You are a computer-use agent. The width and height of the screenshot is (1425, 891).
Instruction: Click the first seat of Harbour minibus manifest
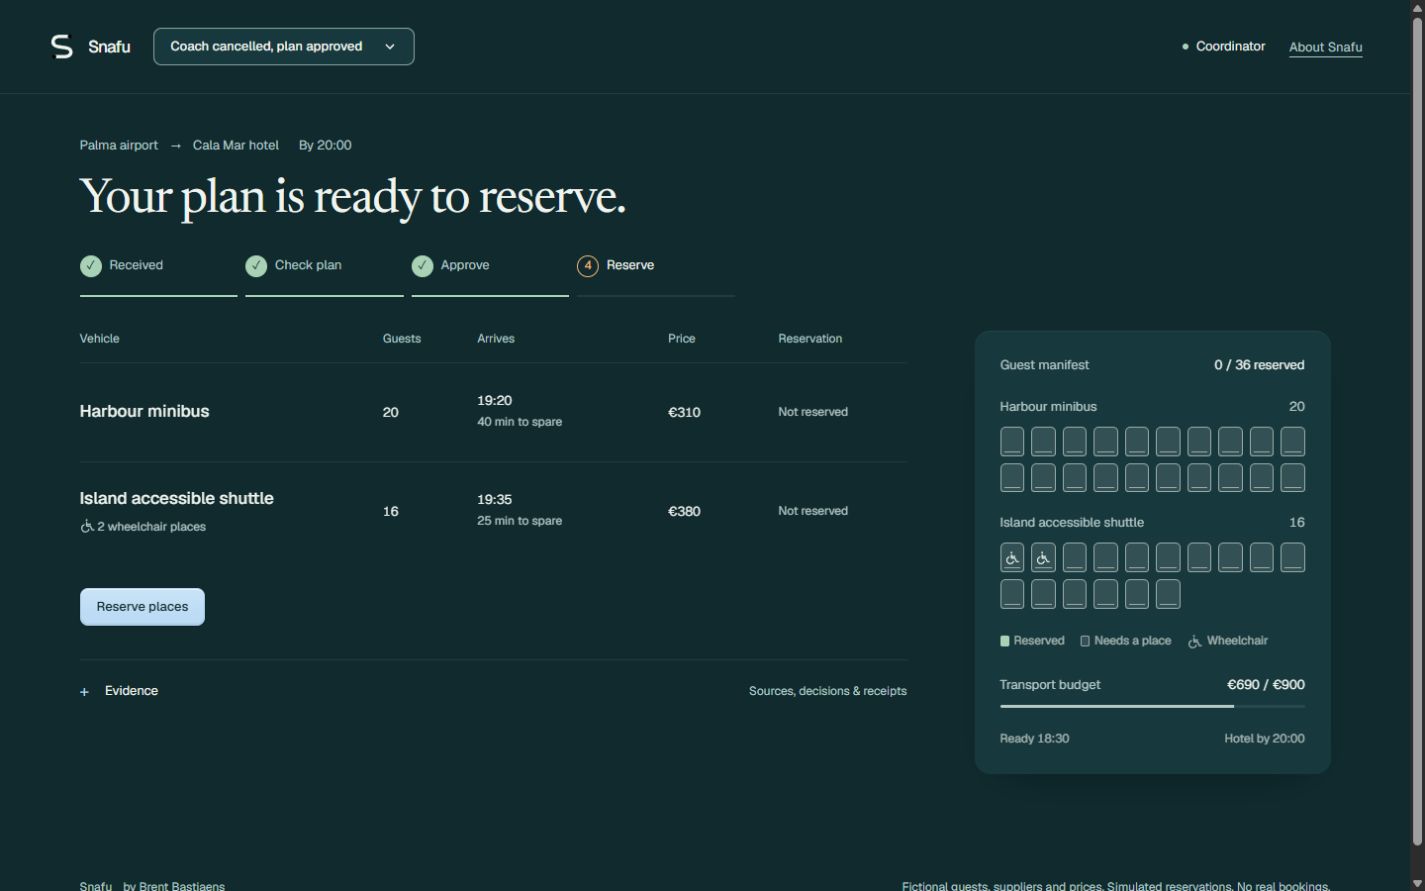pyautogui.click(x=1012, y=442)
